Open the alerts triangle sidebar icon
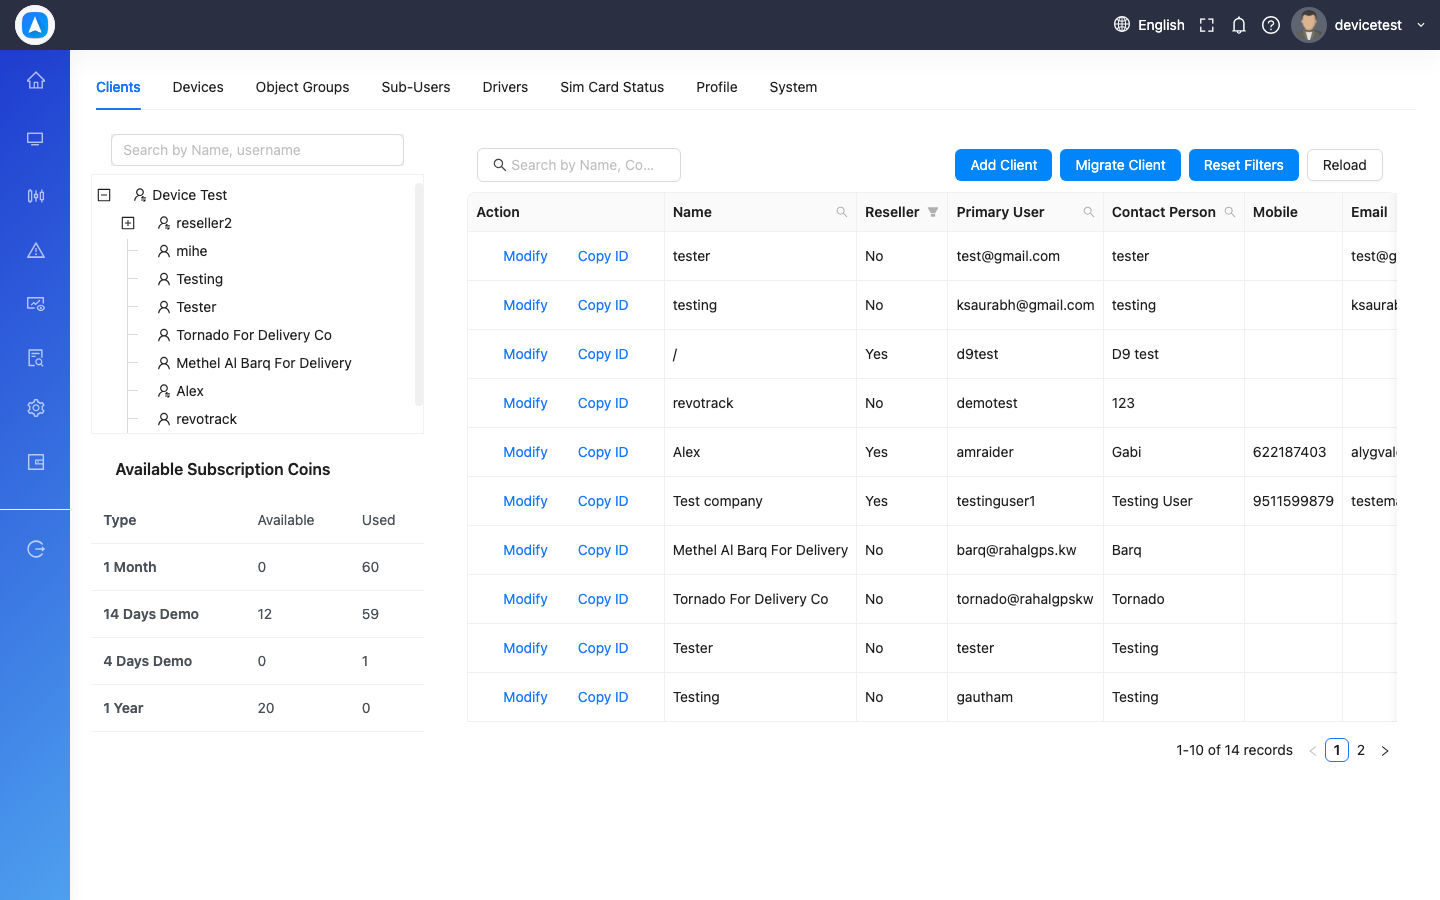This screenshot has width=1440, height=900. click(x=36, y=250)
